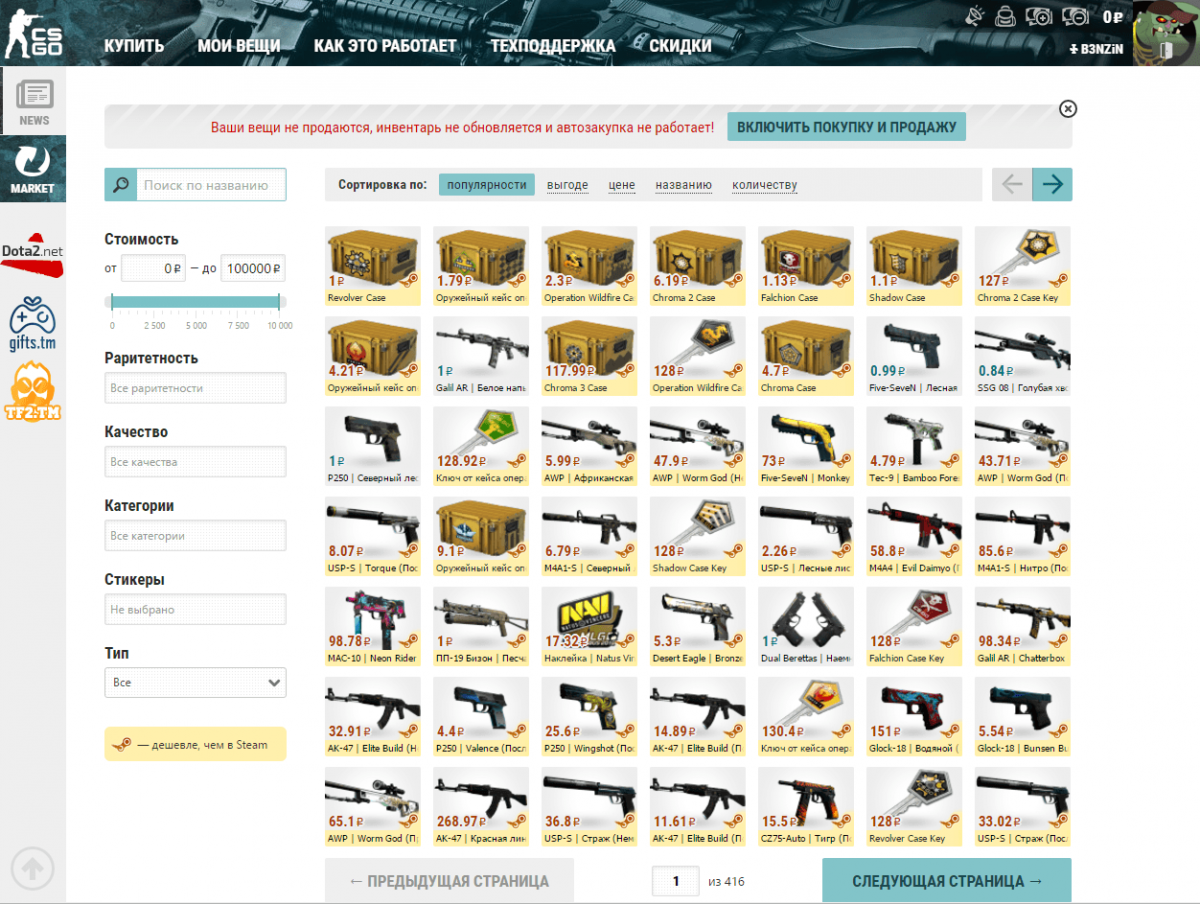Image resolution: width=1200 pixels, height=904 pixels.
Task: Open the MAC-10 Neon Rider item
Action: click(372, 626)
